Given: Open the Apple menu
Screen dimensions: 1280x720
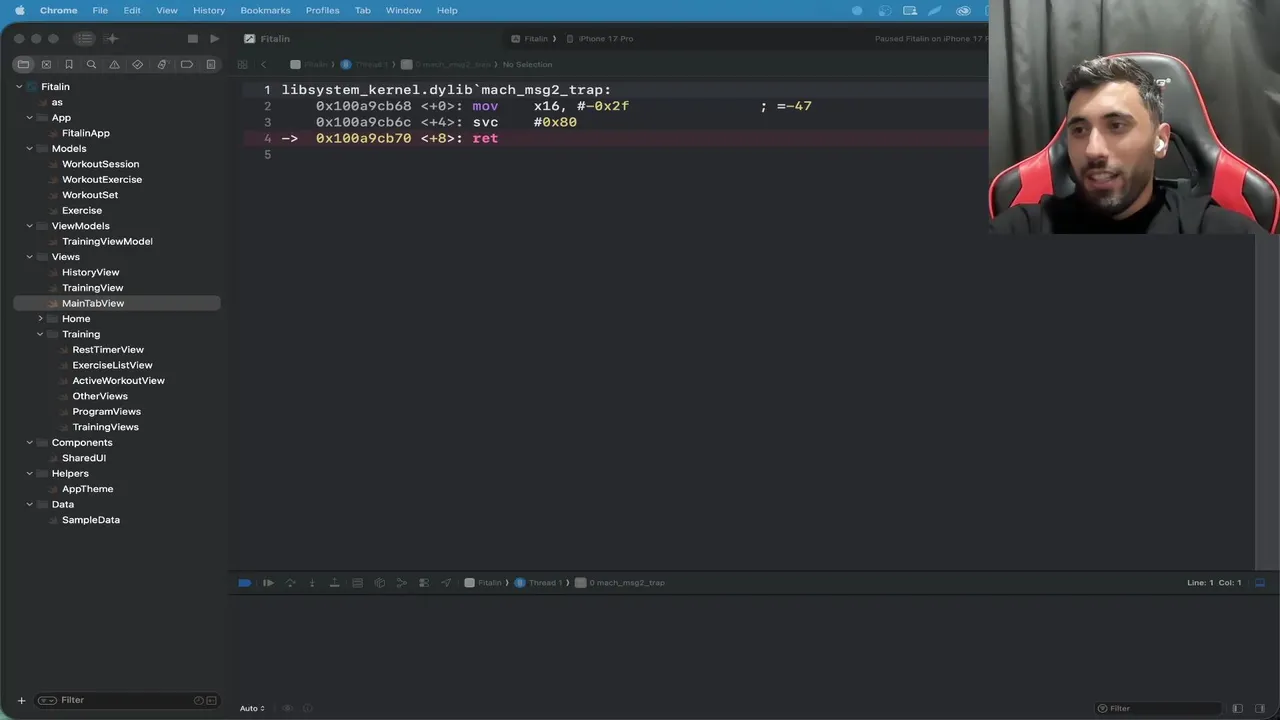Looking at the screenshot, I should click(19, 10).
